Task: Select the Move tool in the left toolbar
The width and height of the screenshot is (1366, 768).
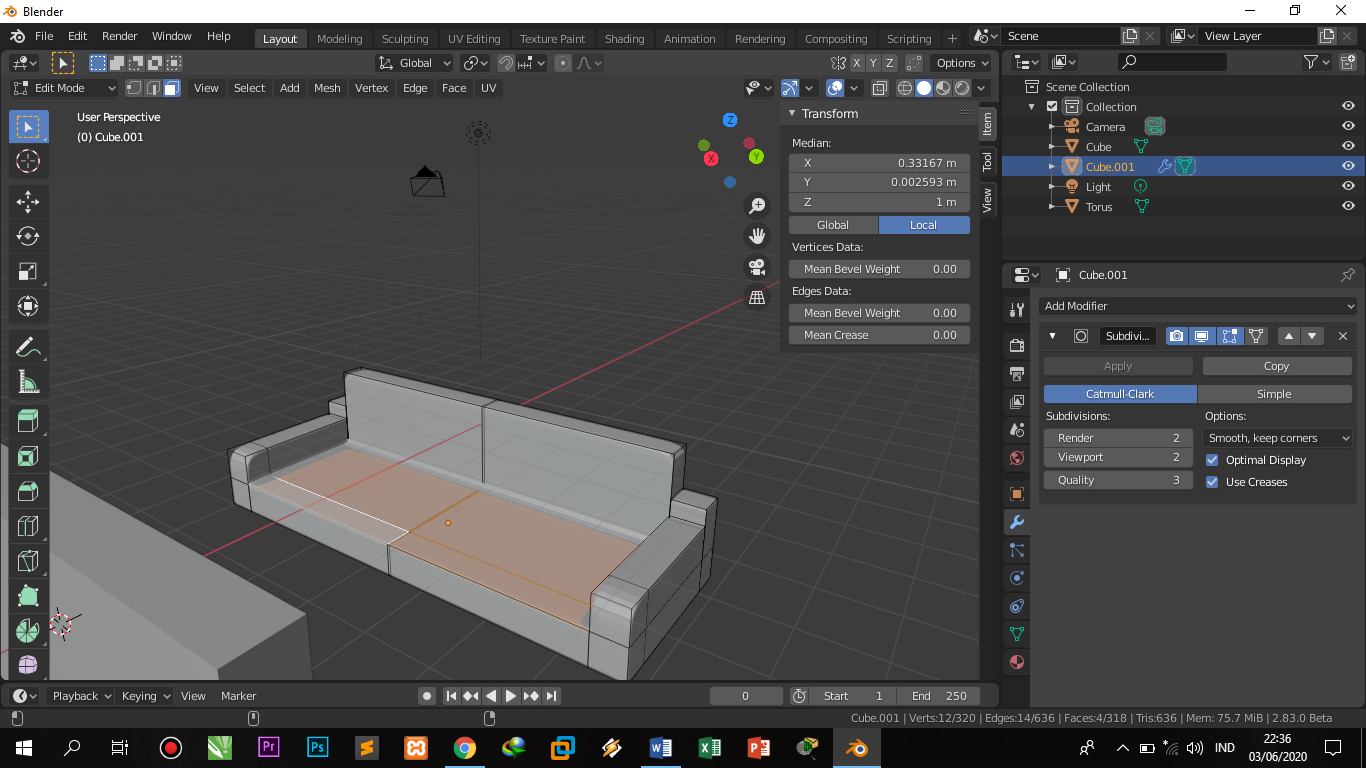Action: [x=28, y=201]
